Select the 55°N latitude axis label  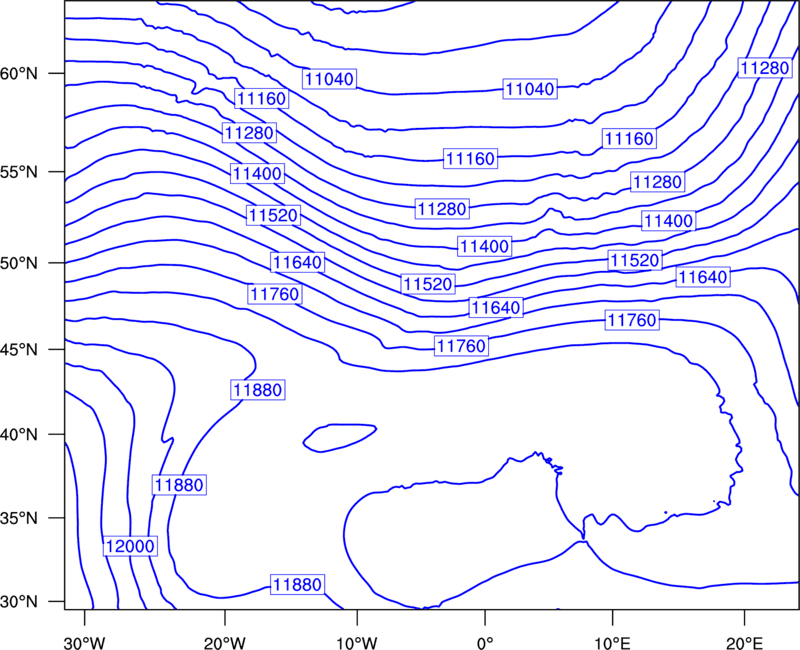[18, 172]
